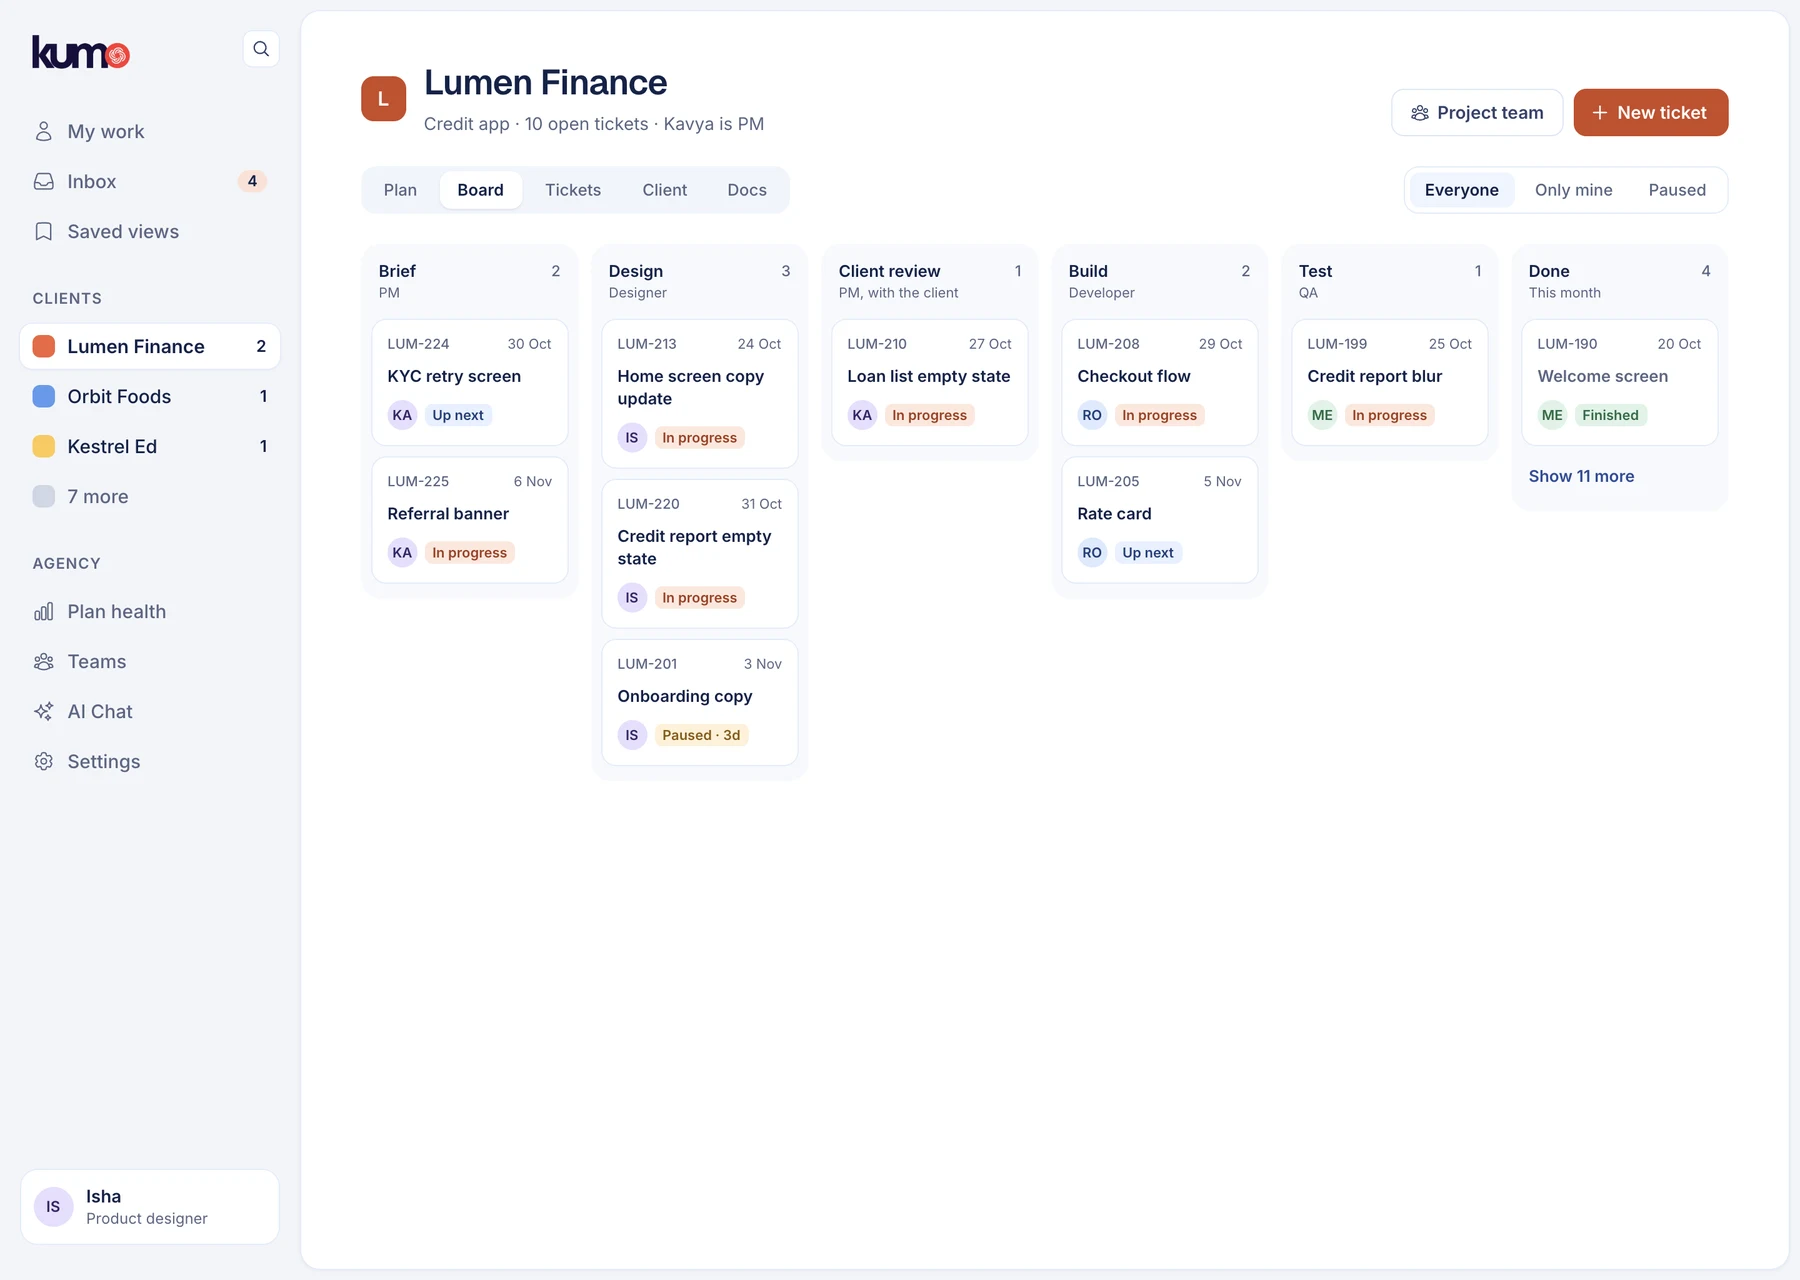Screen dimensions: 1800x1280
Task: Click the Lumen Finance project avatar
Action: [x=384, y=99]
